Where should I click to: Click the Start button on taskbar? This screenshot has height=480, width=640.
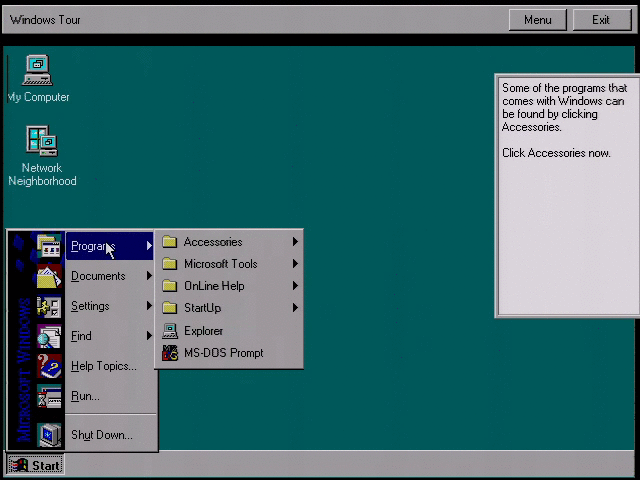[x=36, y=465]
